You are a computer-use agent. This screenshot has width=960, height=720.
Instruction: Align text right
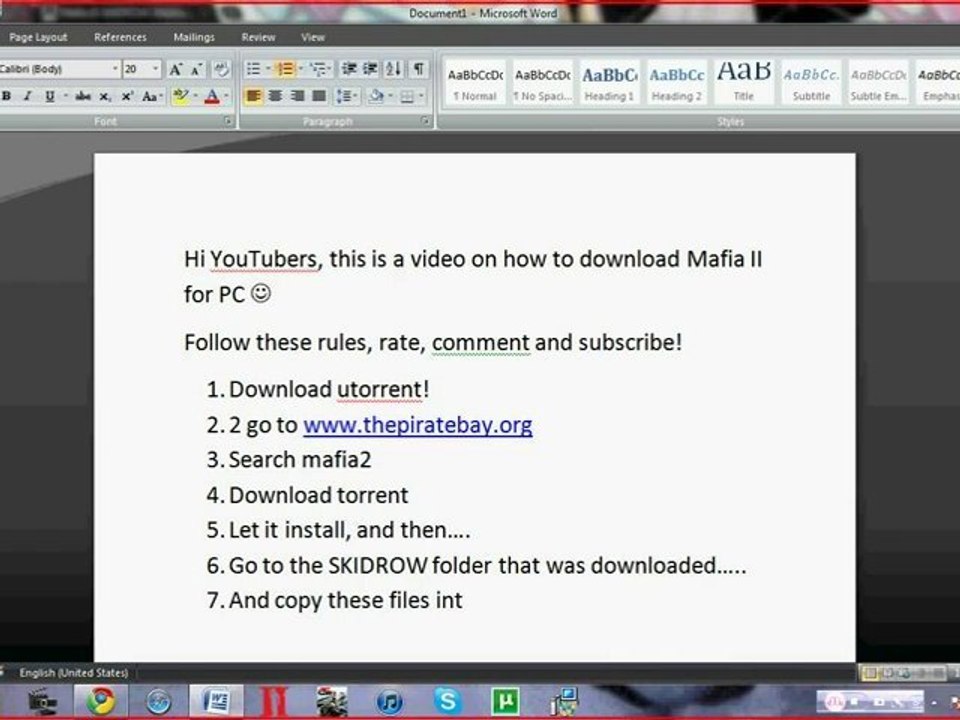click(x=298, y=96)
